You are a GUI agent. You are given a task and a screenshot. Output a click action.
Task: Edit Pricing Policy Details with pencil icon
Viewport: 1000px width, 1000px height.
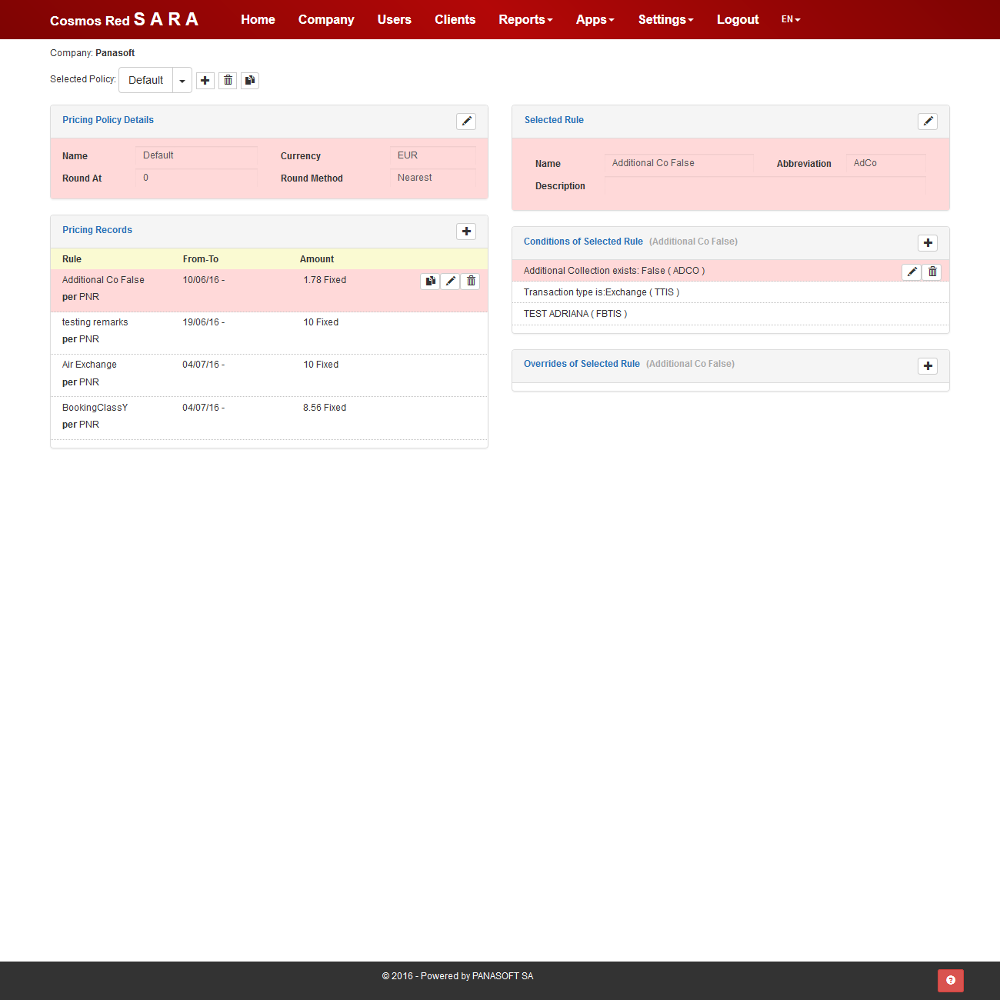click(466, 121)
